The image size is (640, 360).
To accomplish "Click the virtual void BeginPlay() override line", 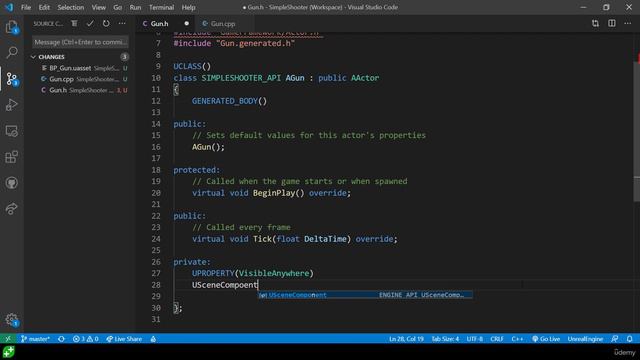I will (271, 193).
